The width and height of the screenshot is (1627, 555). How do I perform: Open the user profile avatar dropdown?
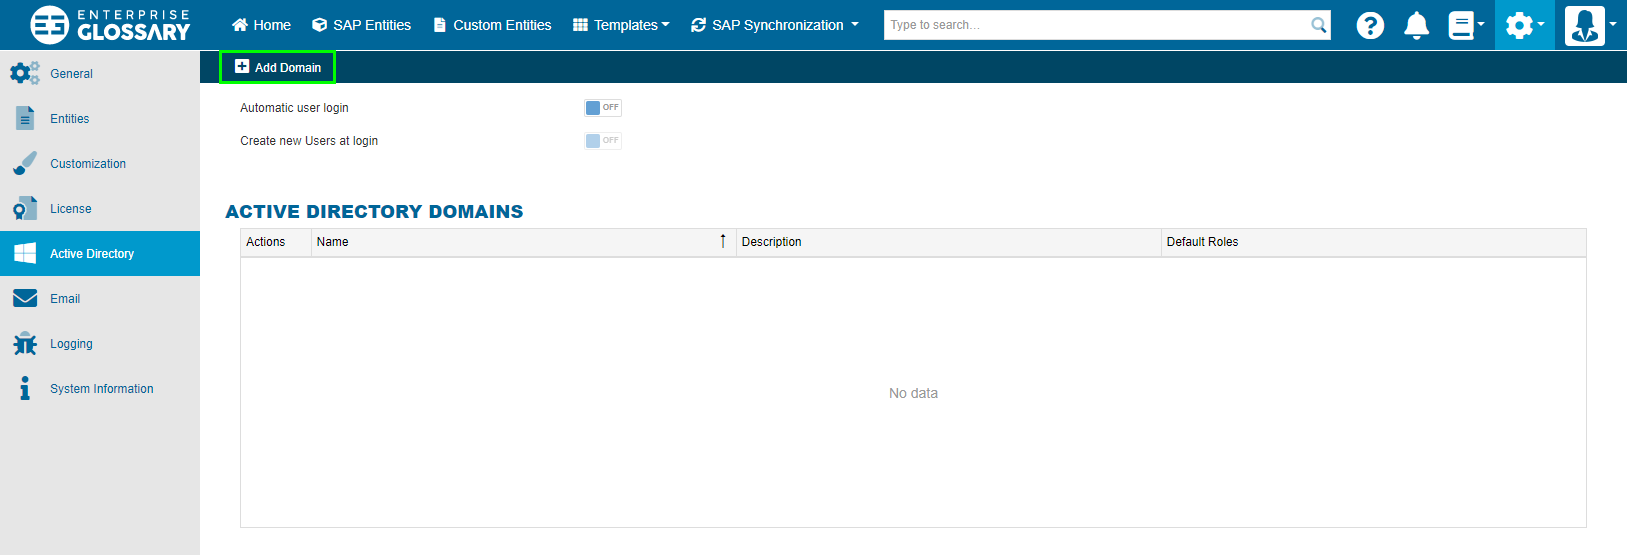click(1590, 25)
